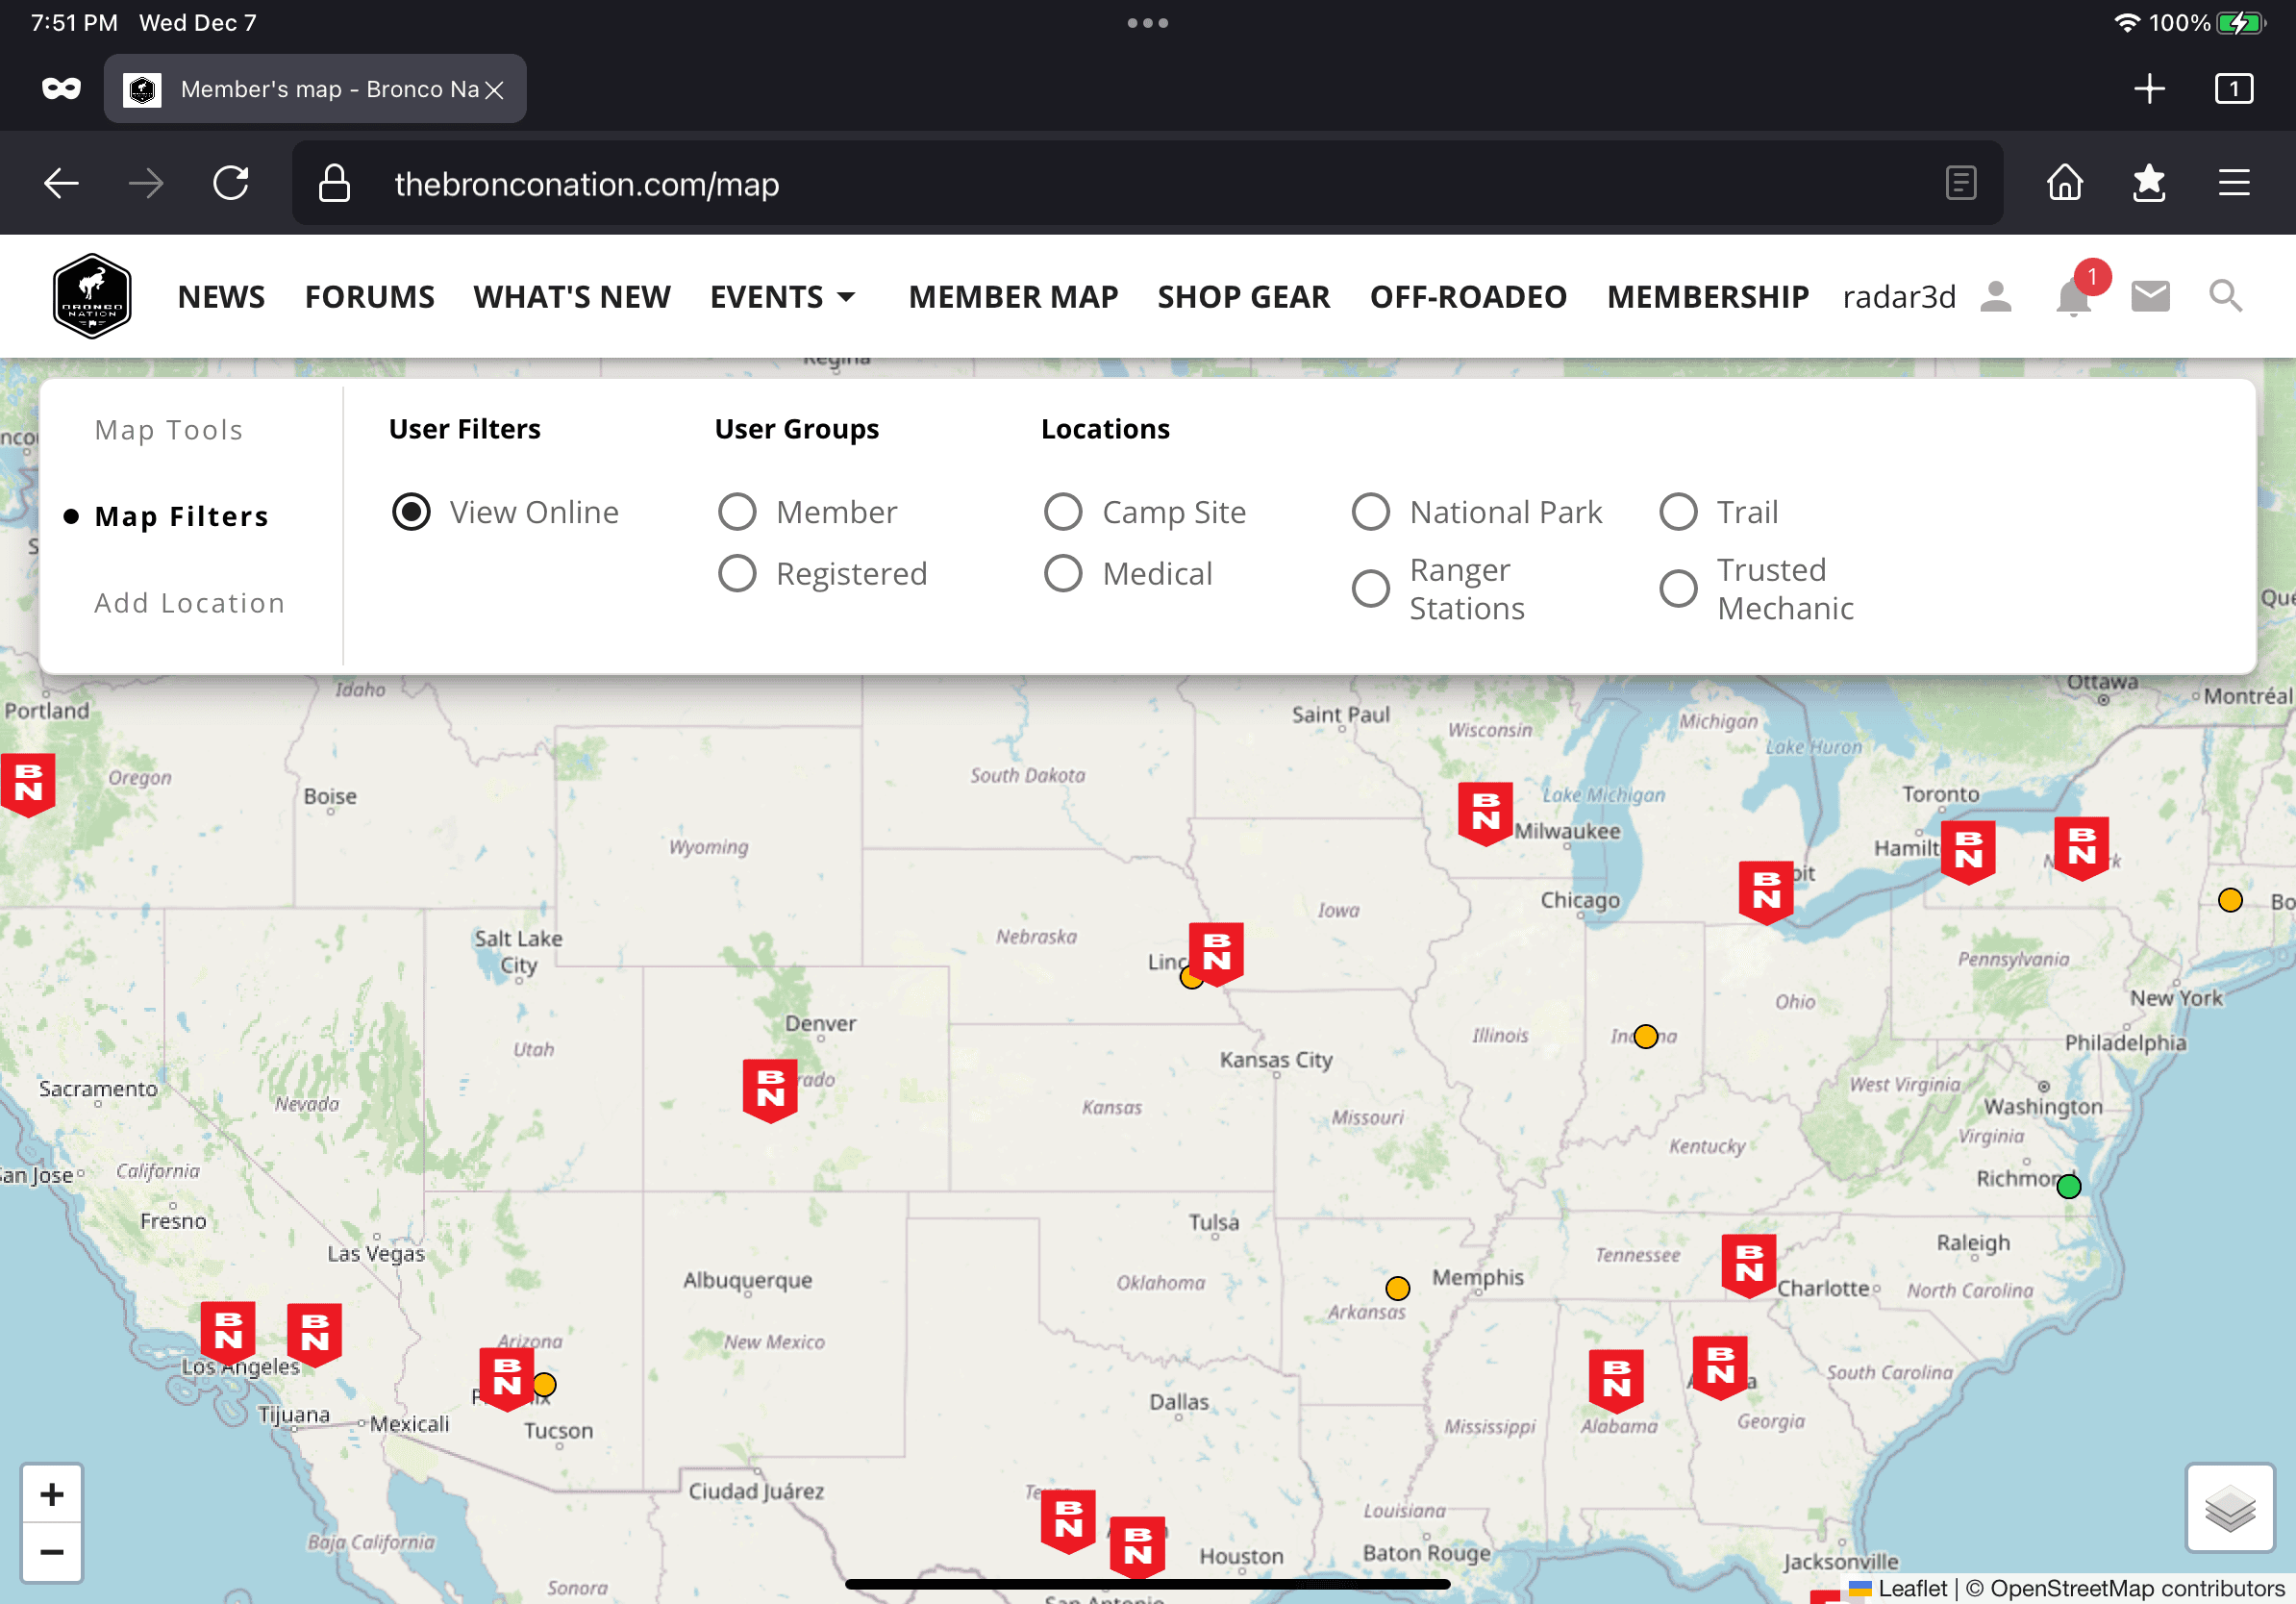The image size is (2296, 1604).
Task: Click the browser forward arrow
Action: point(146,183)
